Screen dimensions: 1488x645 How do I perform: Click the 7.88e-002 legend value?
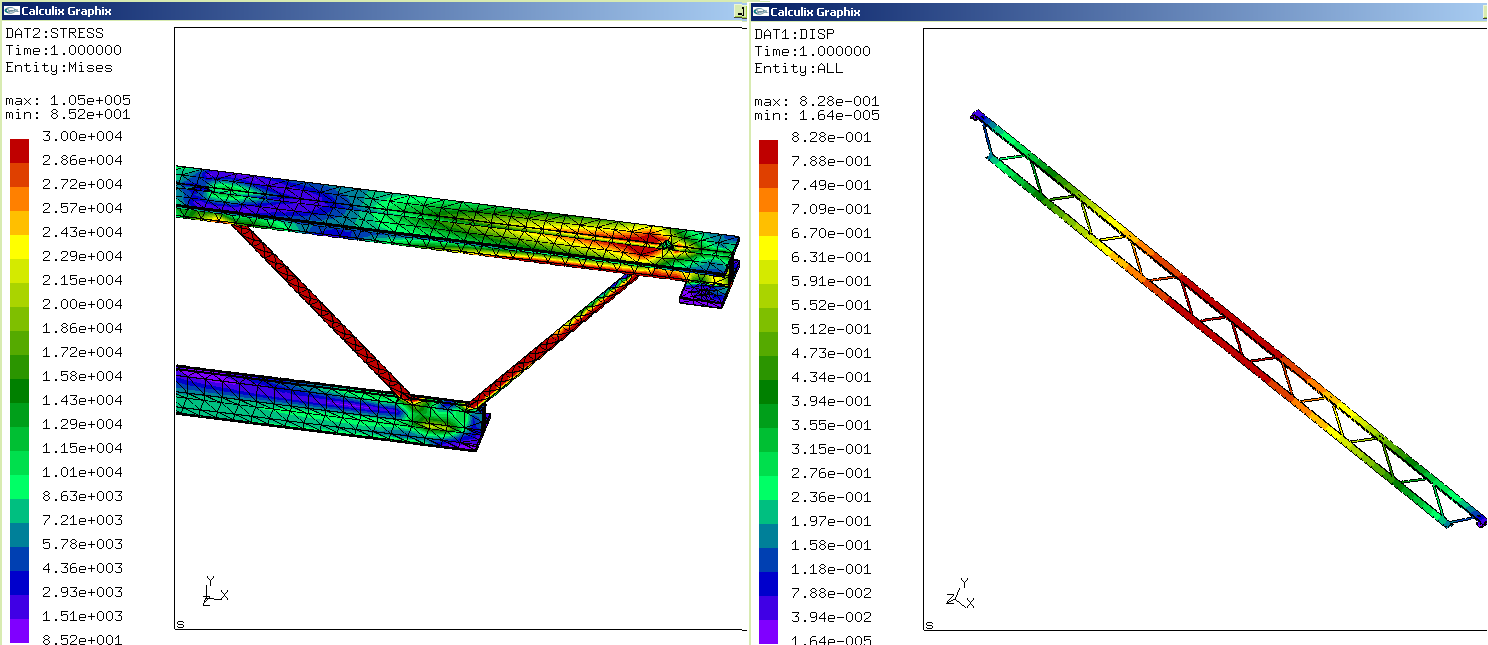[x=829, y=593]
